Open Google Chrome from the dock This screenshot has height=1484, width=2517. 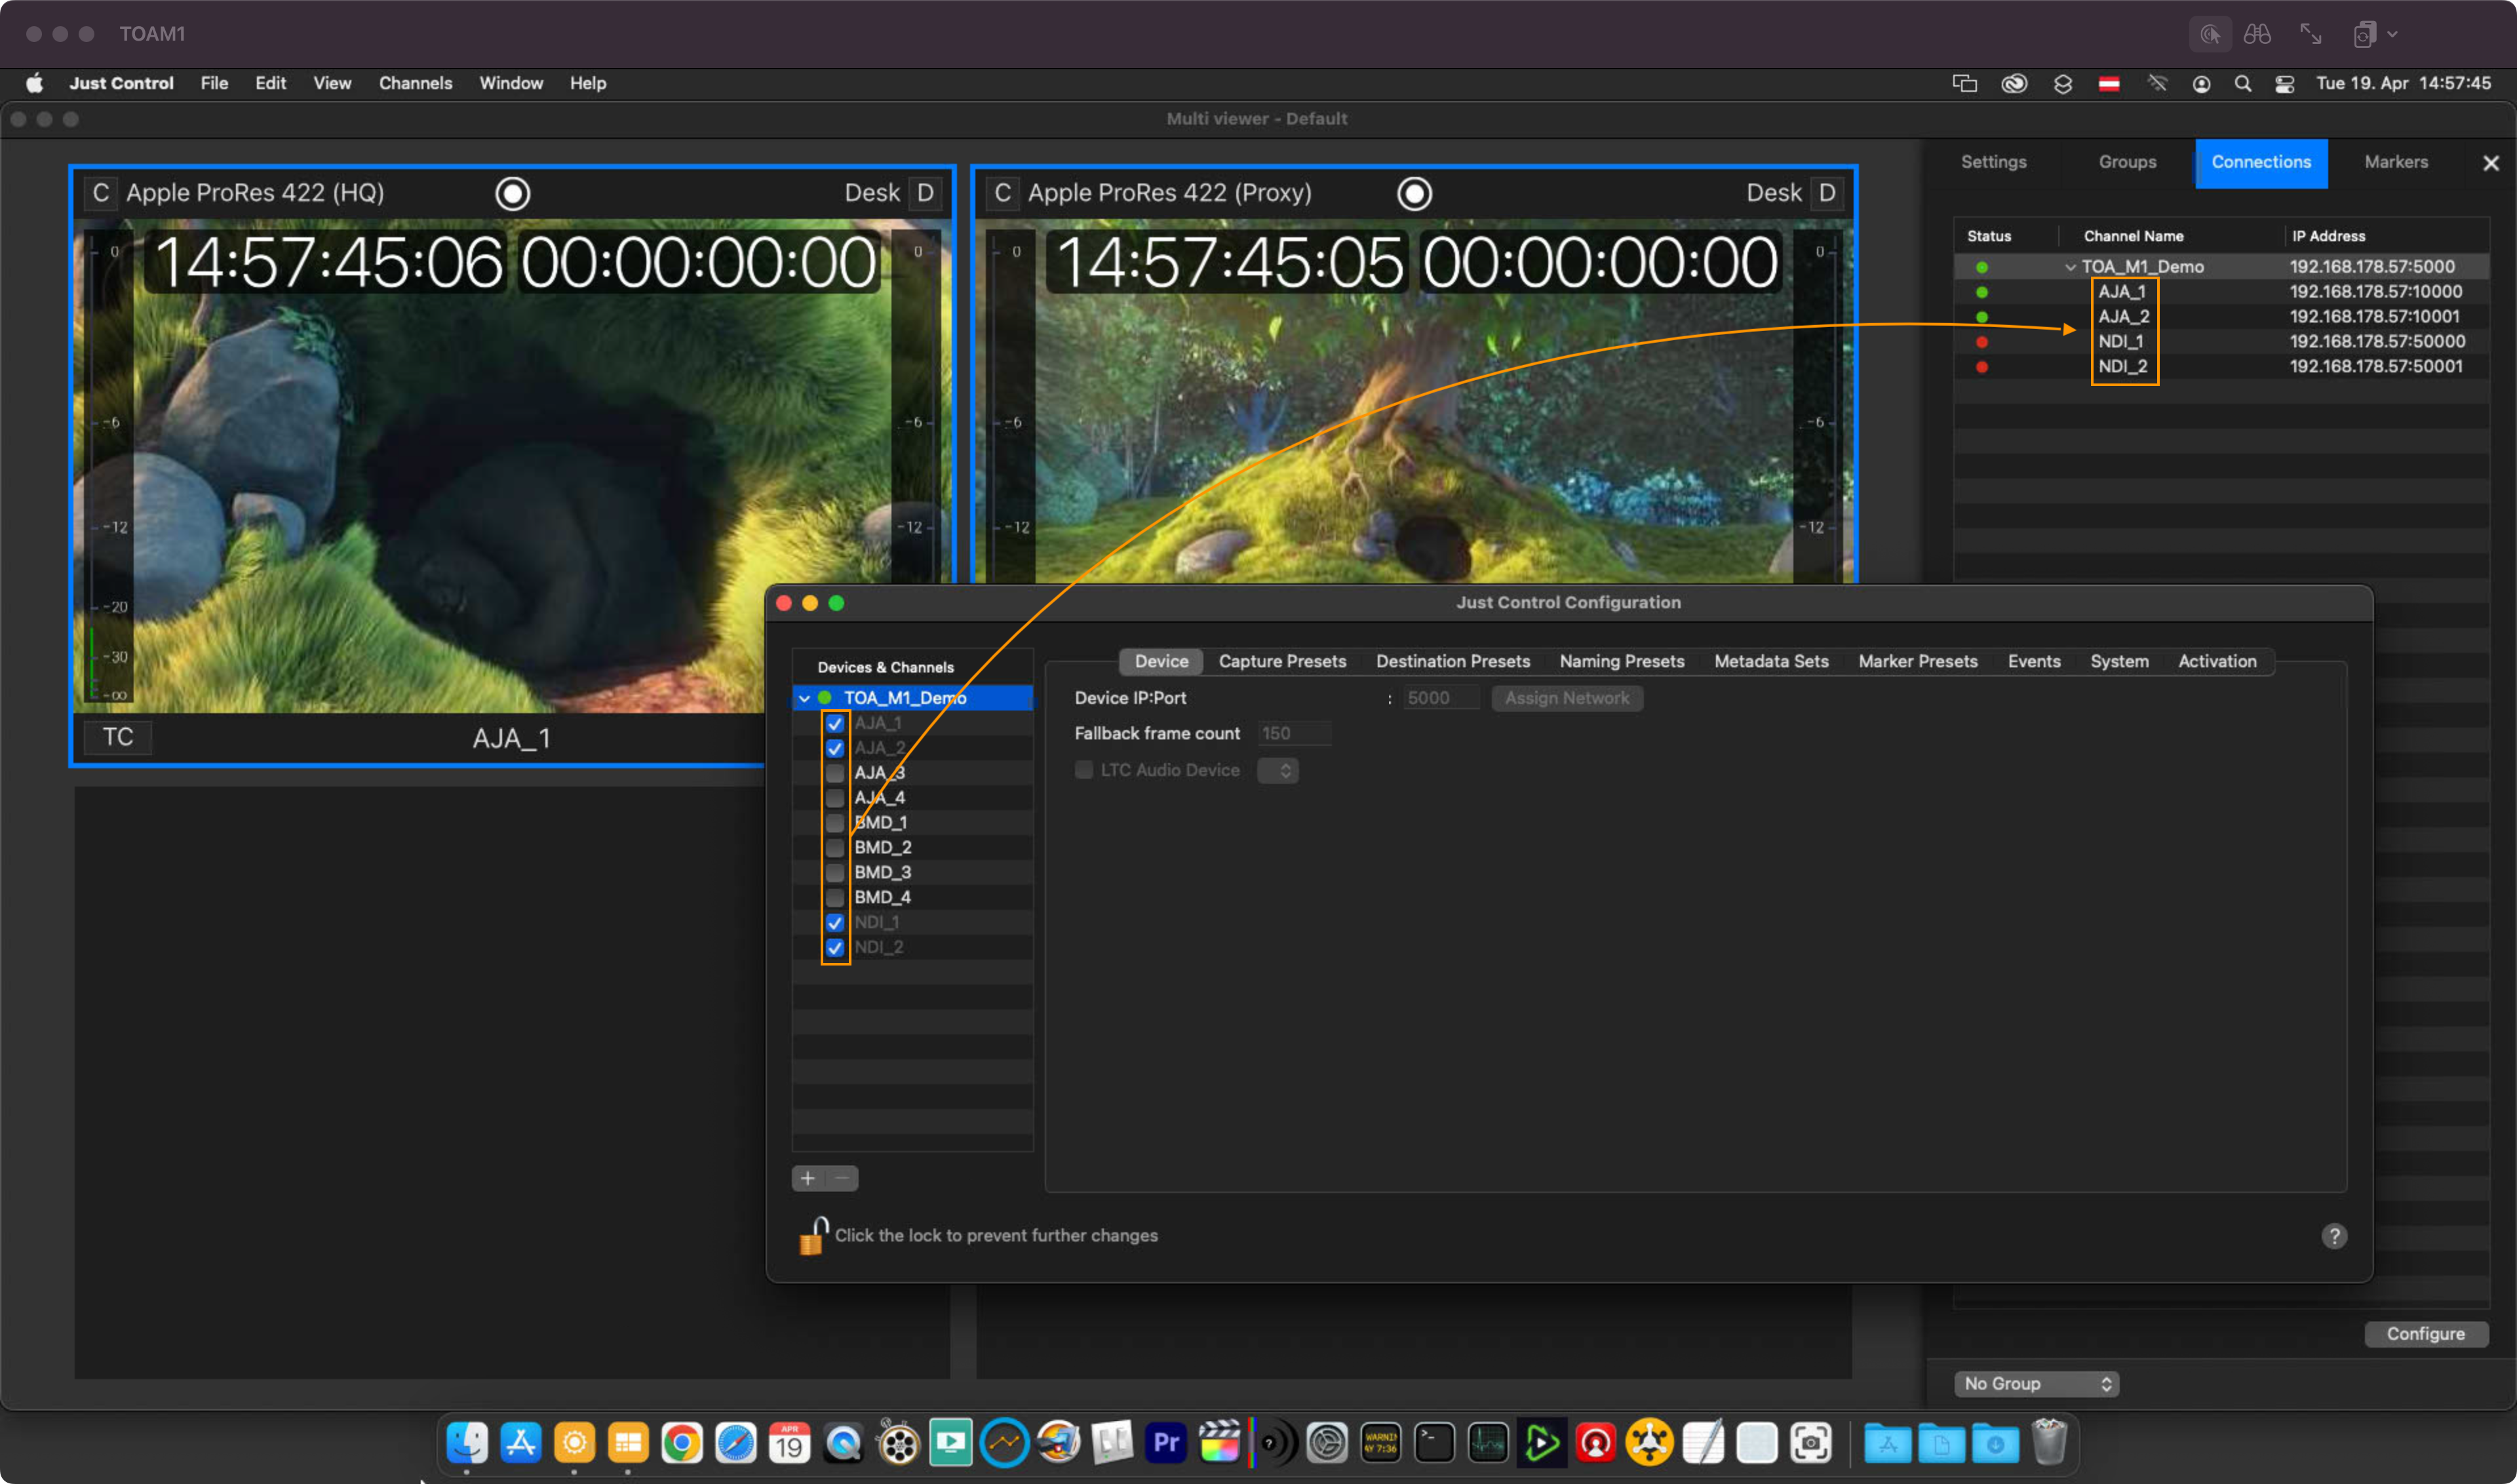682,1442
